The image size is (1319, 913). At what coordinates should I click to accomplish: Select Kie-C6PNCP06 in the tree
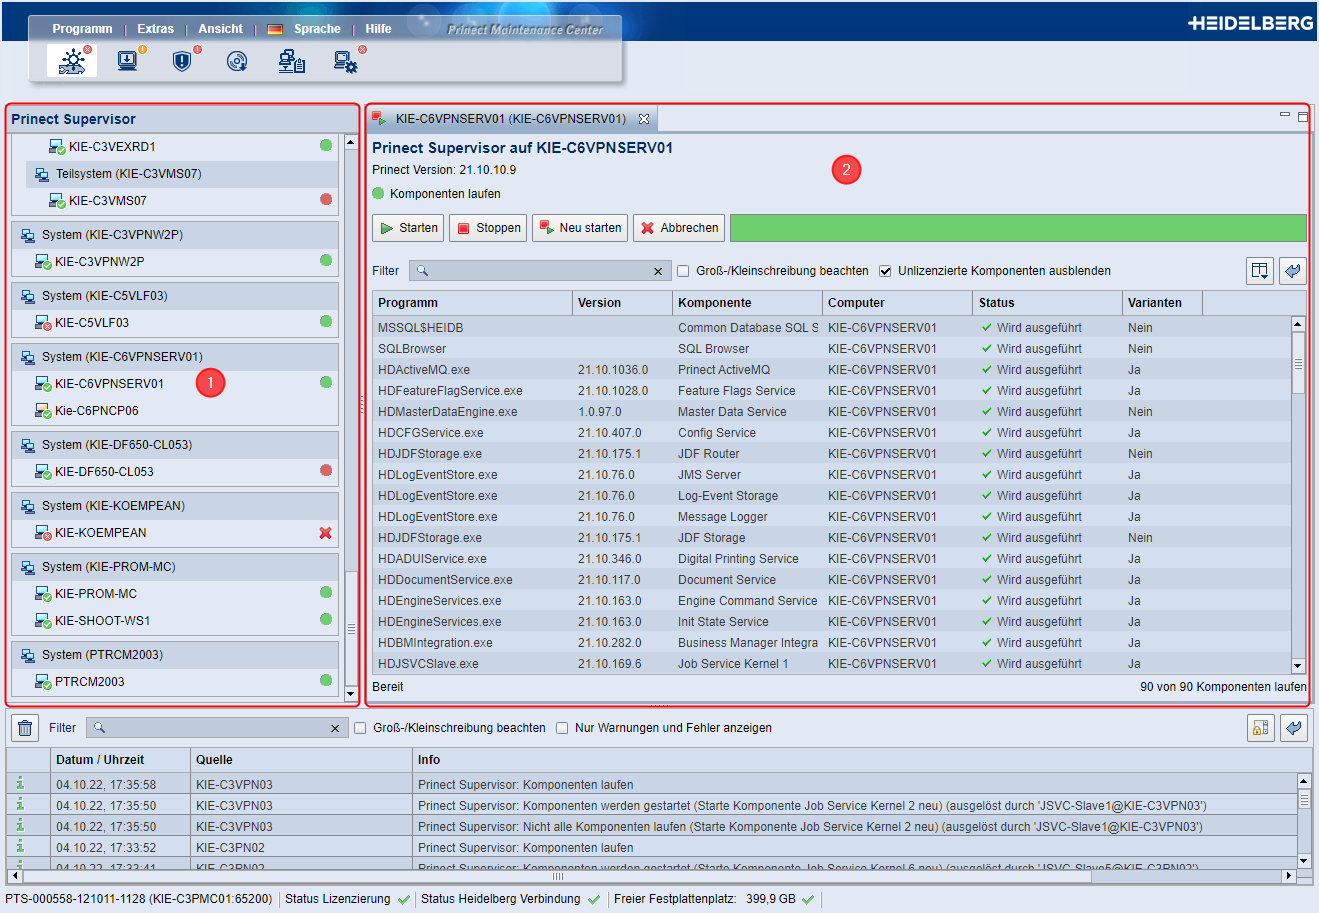96,411
